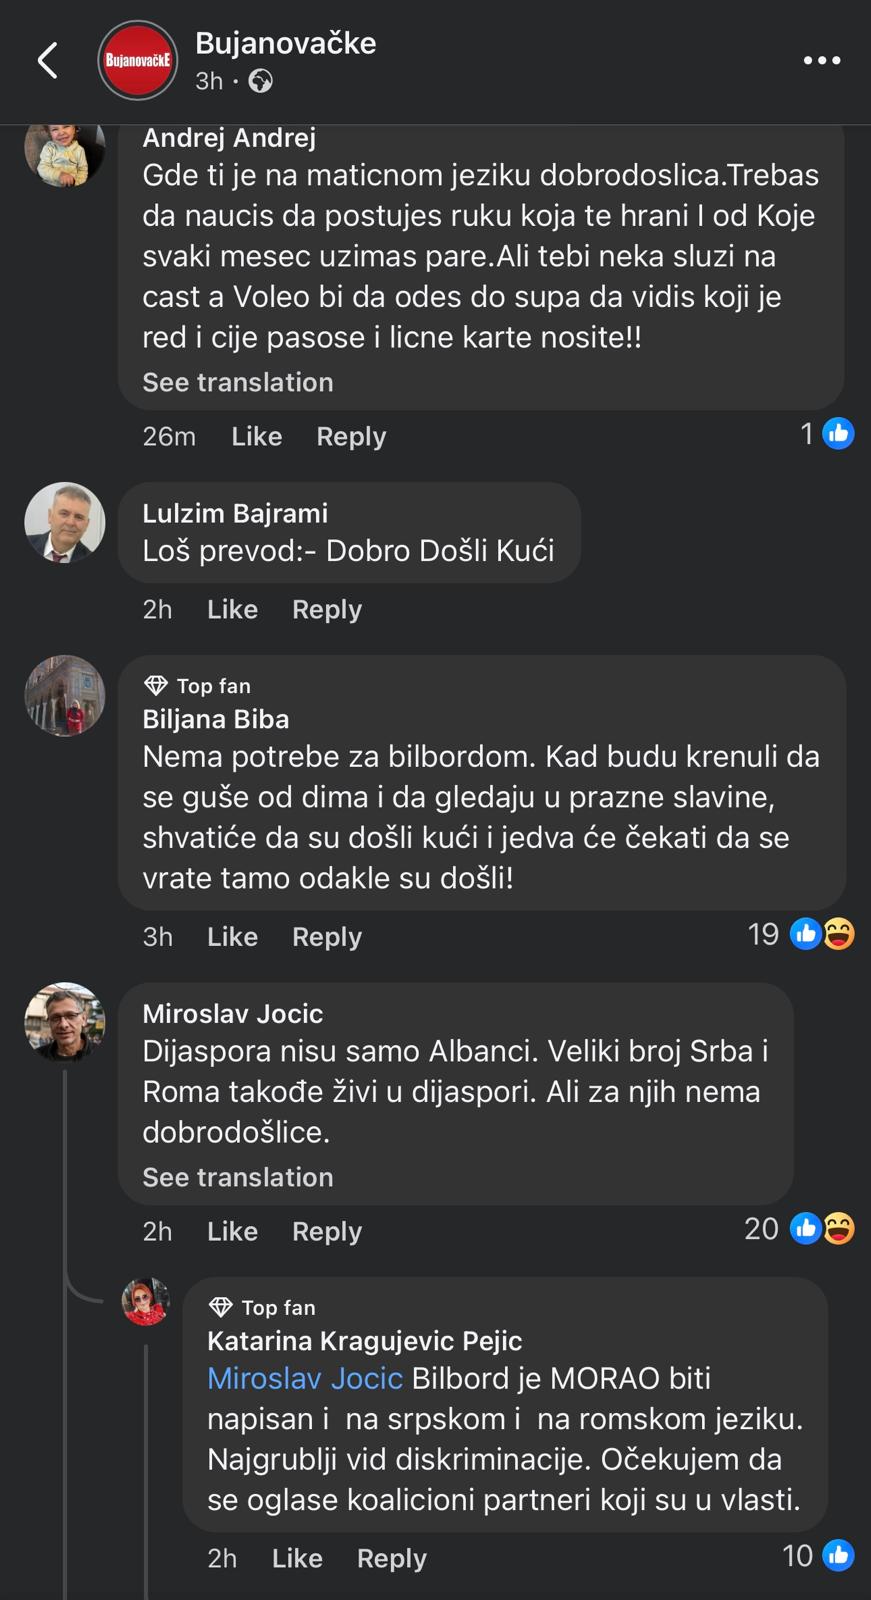Tap the Bujanovačke page logo
Image resolution: width=871 pixels, height=1600 pixels.
click(x=137, y=61)
